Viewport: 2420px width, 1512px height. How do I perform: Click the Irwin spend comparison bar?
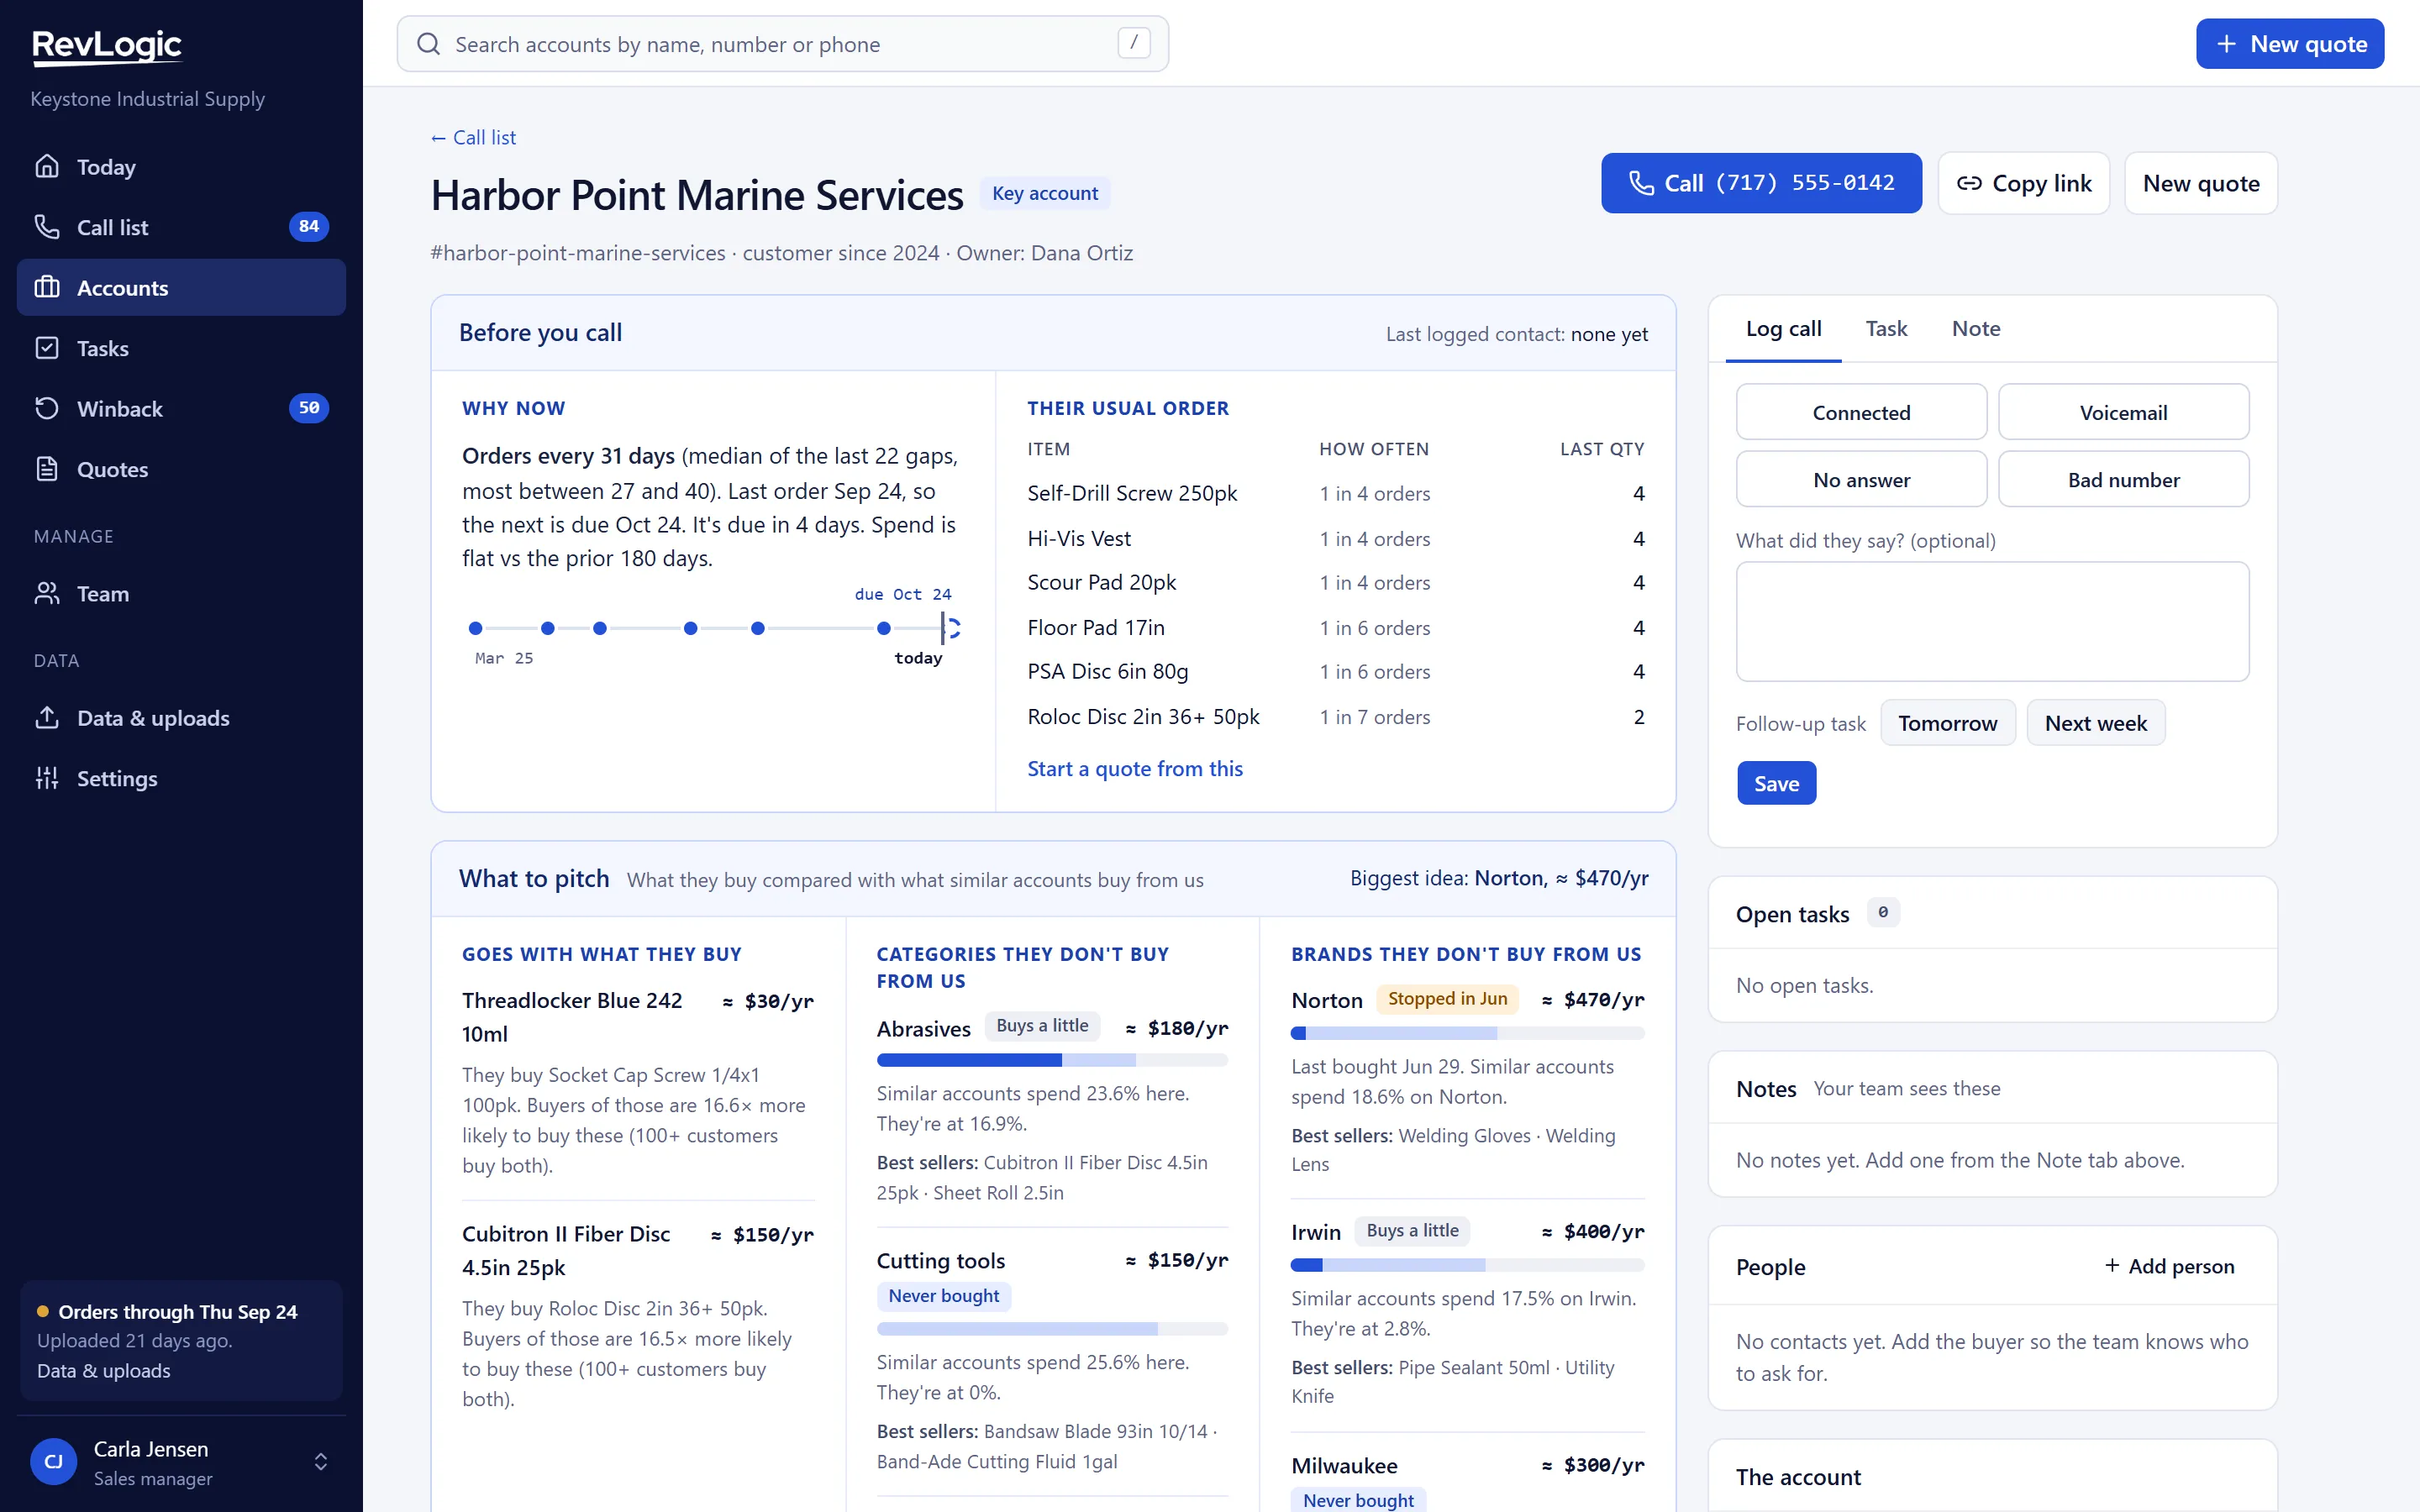coord(1467,1265)
